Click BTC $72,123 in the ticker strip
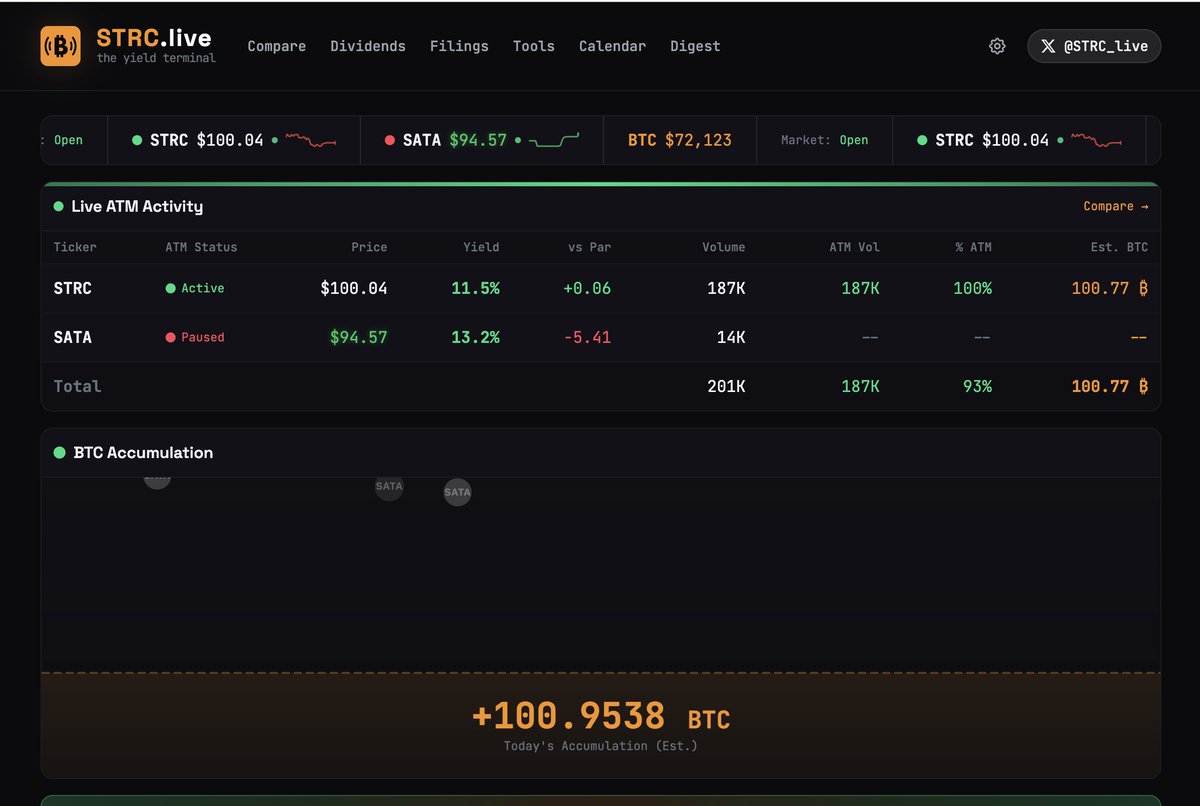Screen dimensions: 1200x806 [680, 140]
